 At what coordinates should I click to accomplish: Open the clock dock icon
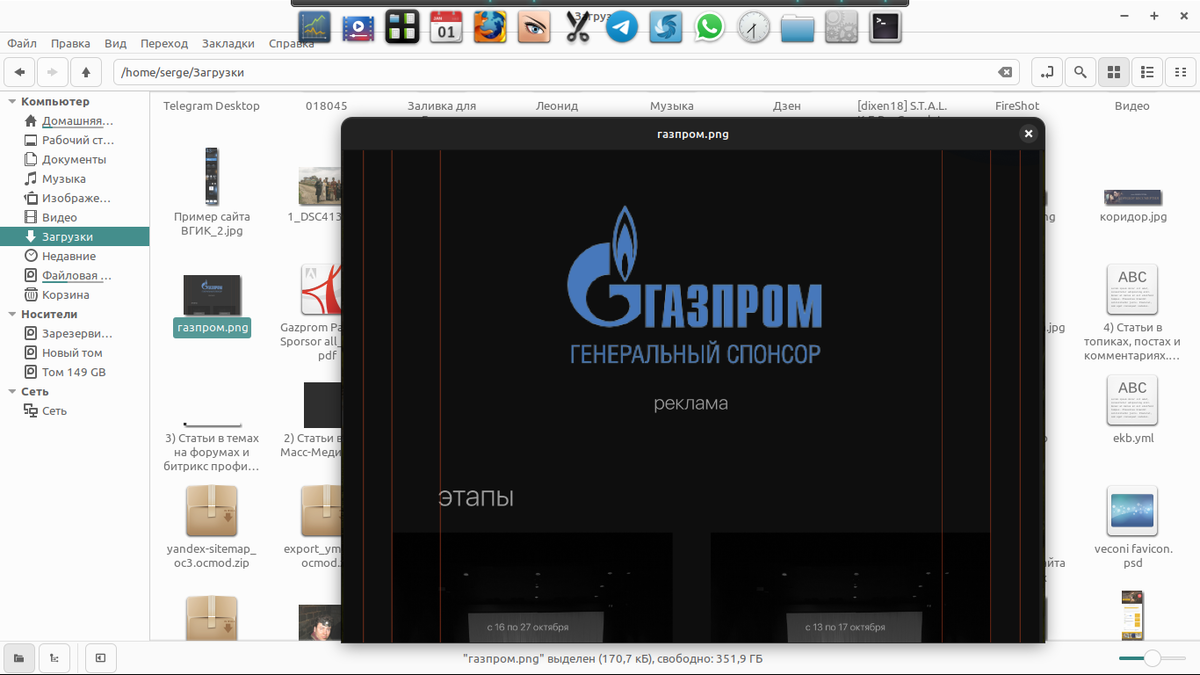pyautogui.click(x=754, y=27)
